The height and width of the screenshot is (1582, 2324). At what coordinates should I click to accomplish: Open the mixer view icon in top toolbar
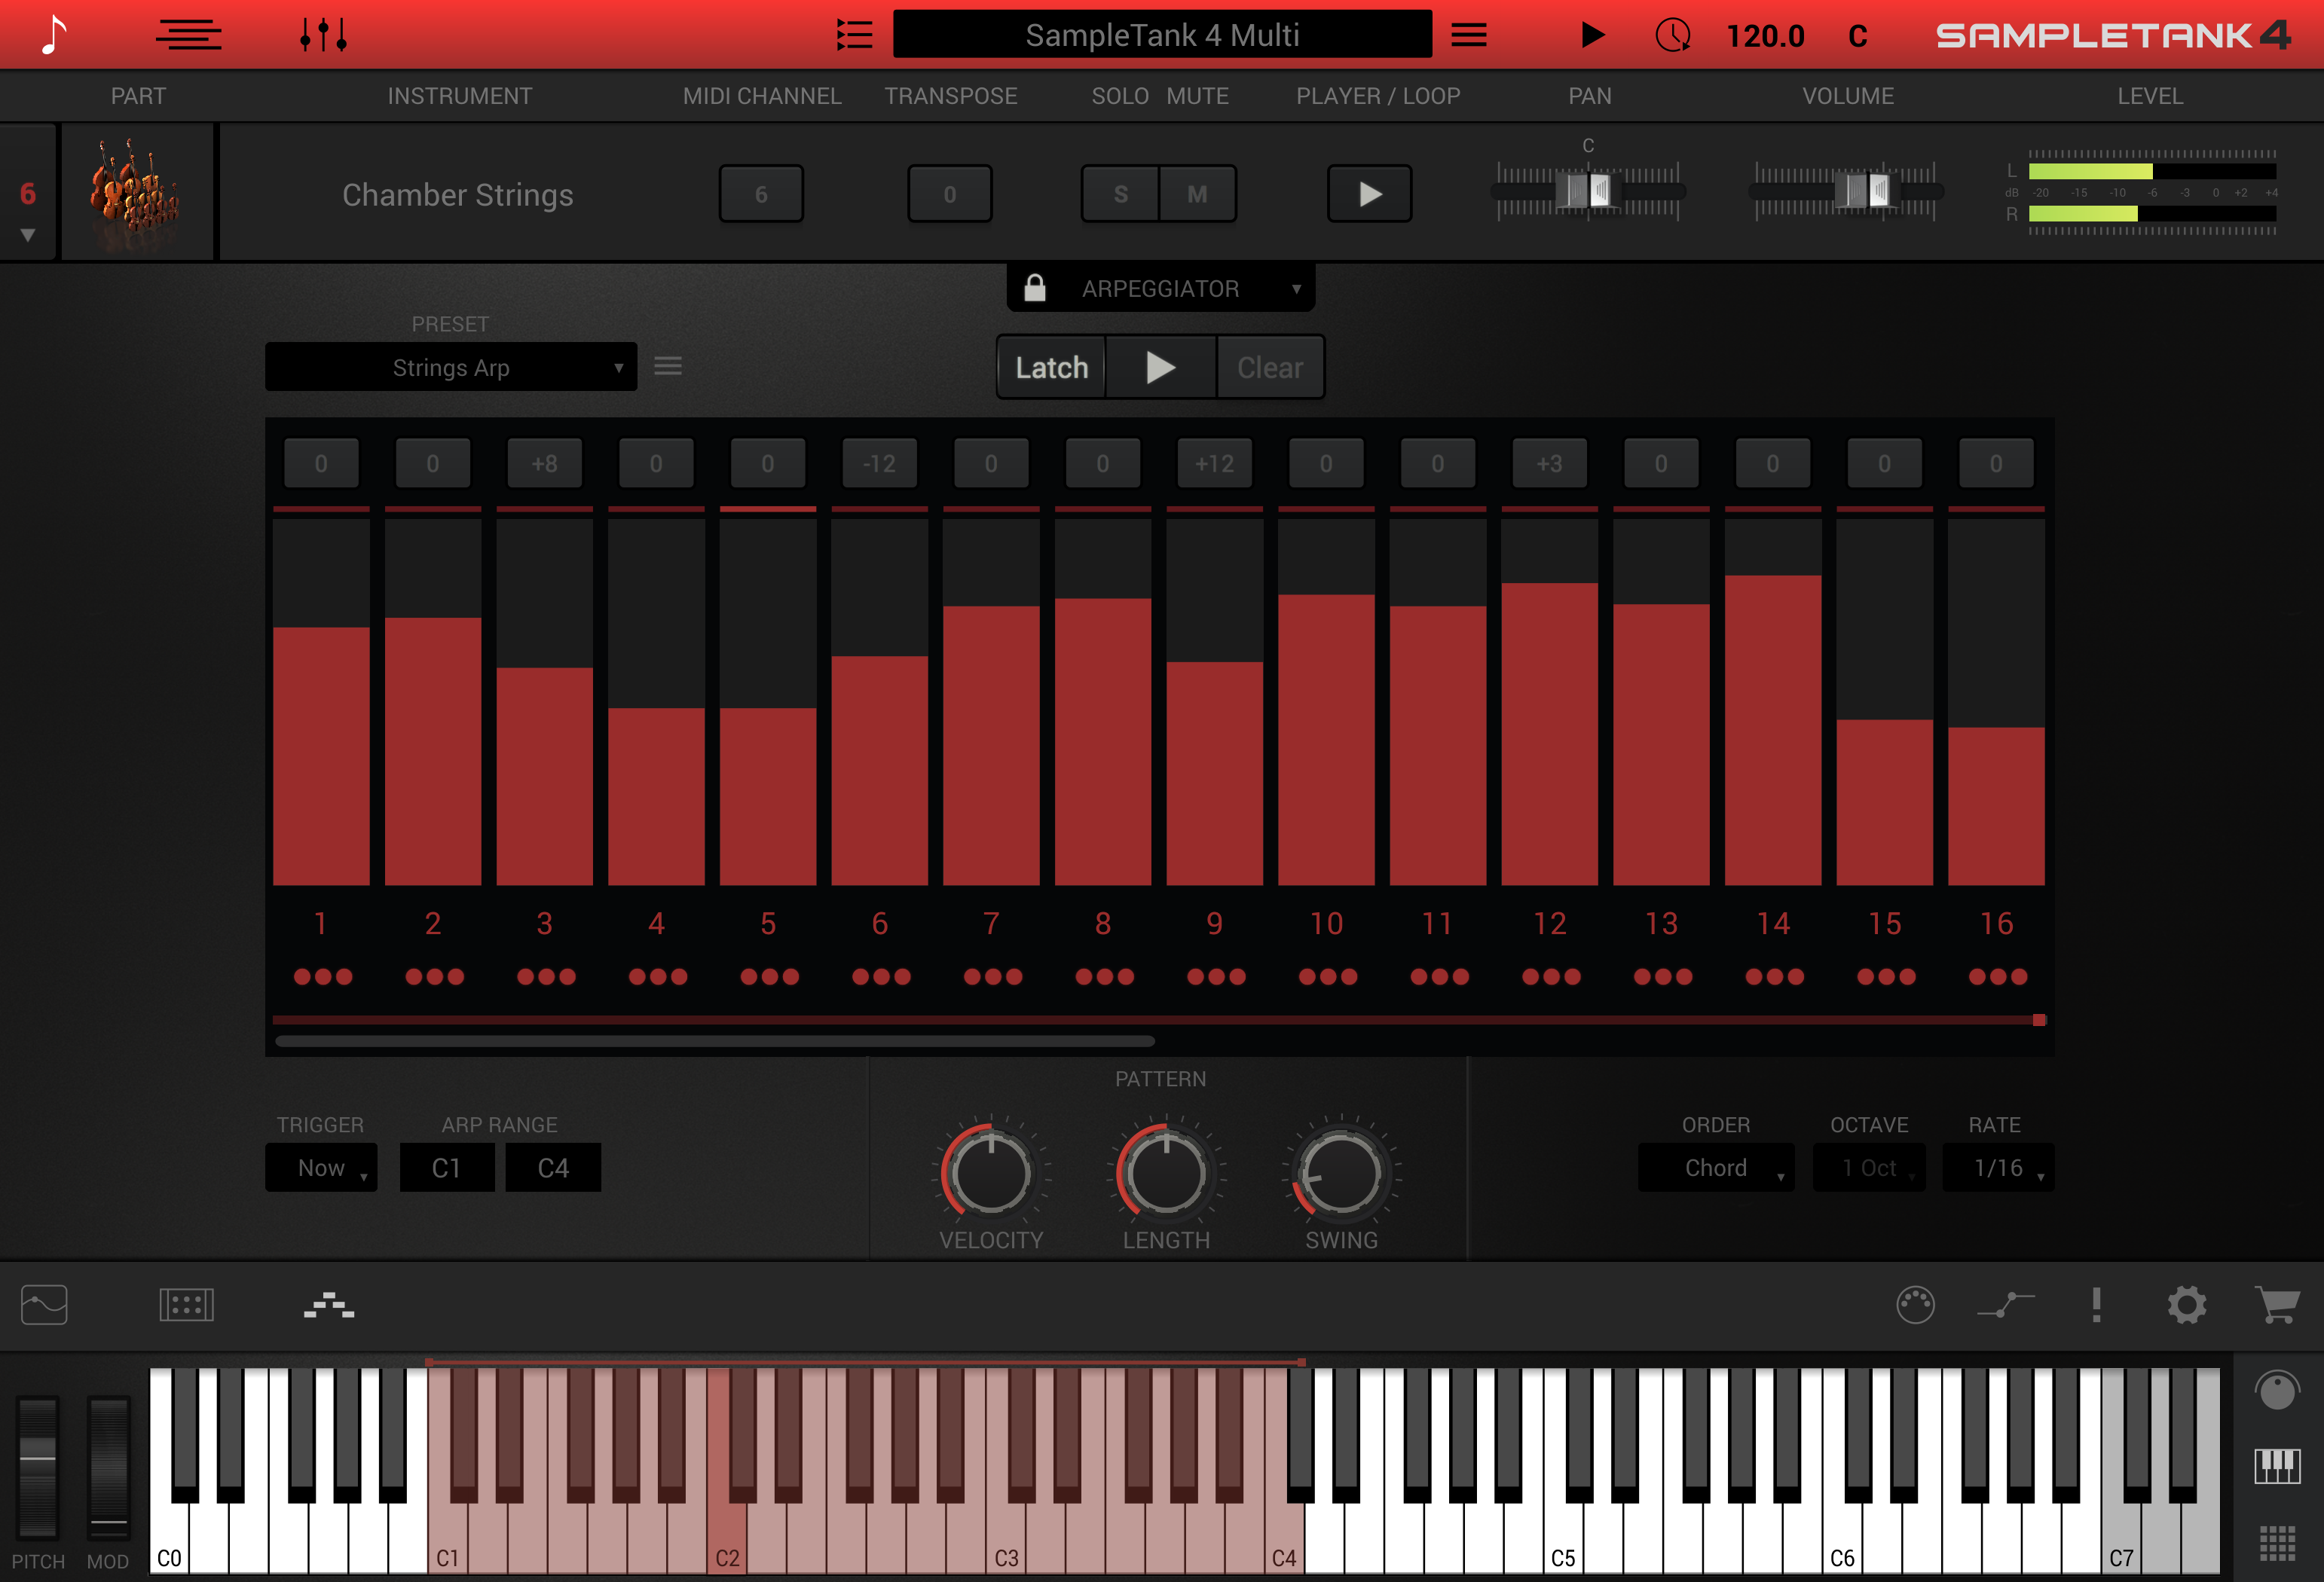tap(321, 34)
